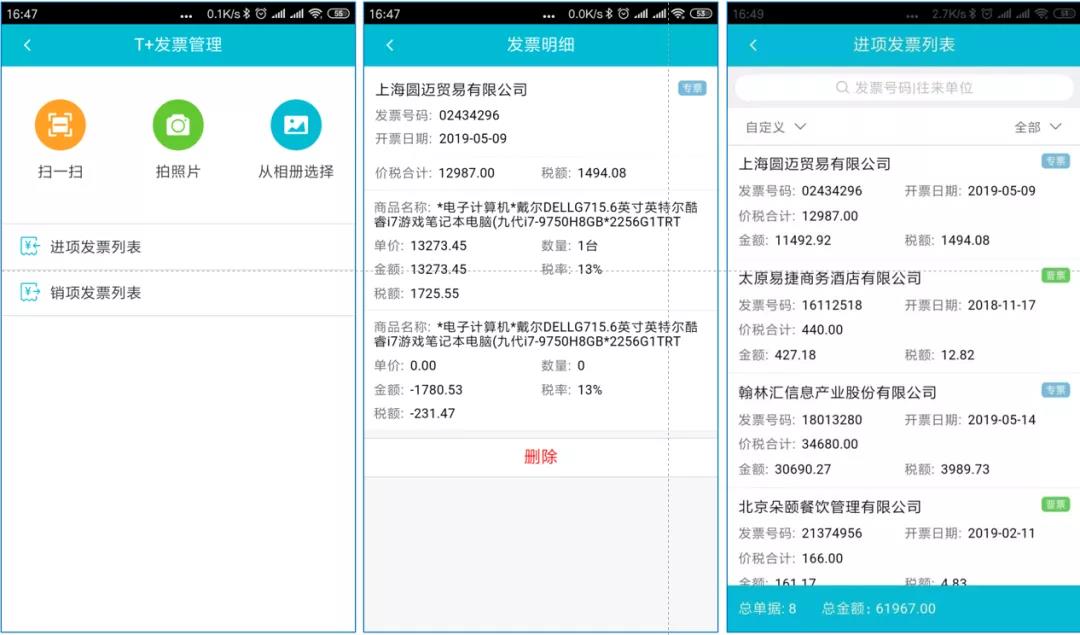1080x635 pixels.
Task: Go back from 发票明细 screen
Action: click(x=390, y=45)
